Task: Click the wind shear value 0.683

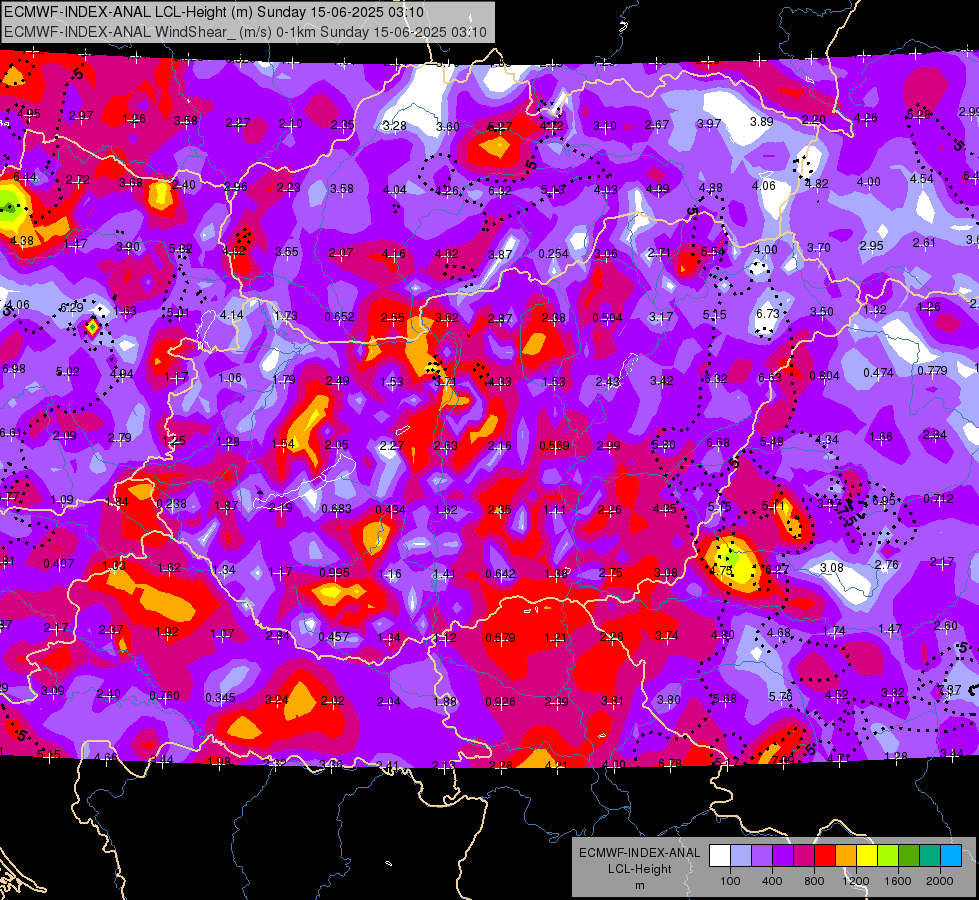Action: 336,508
